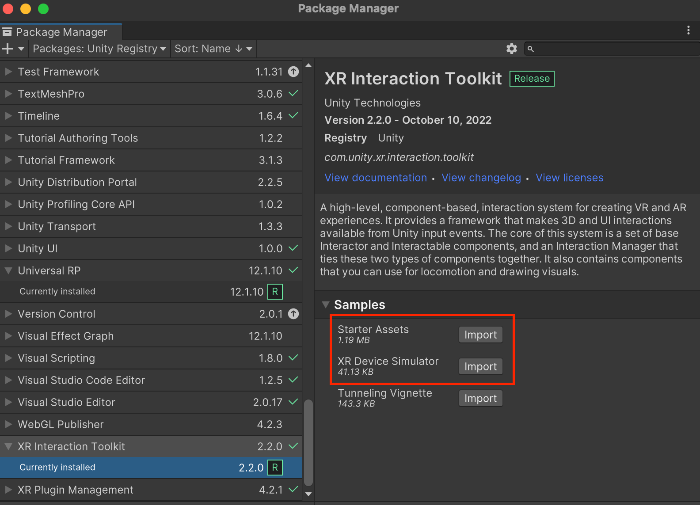Viewport: 700px width, 505px height.
Task: Open the Packages: Unity Registry dropdown
Action: click(99, 49)
